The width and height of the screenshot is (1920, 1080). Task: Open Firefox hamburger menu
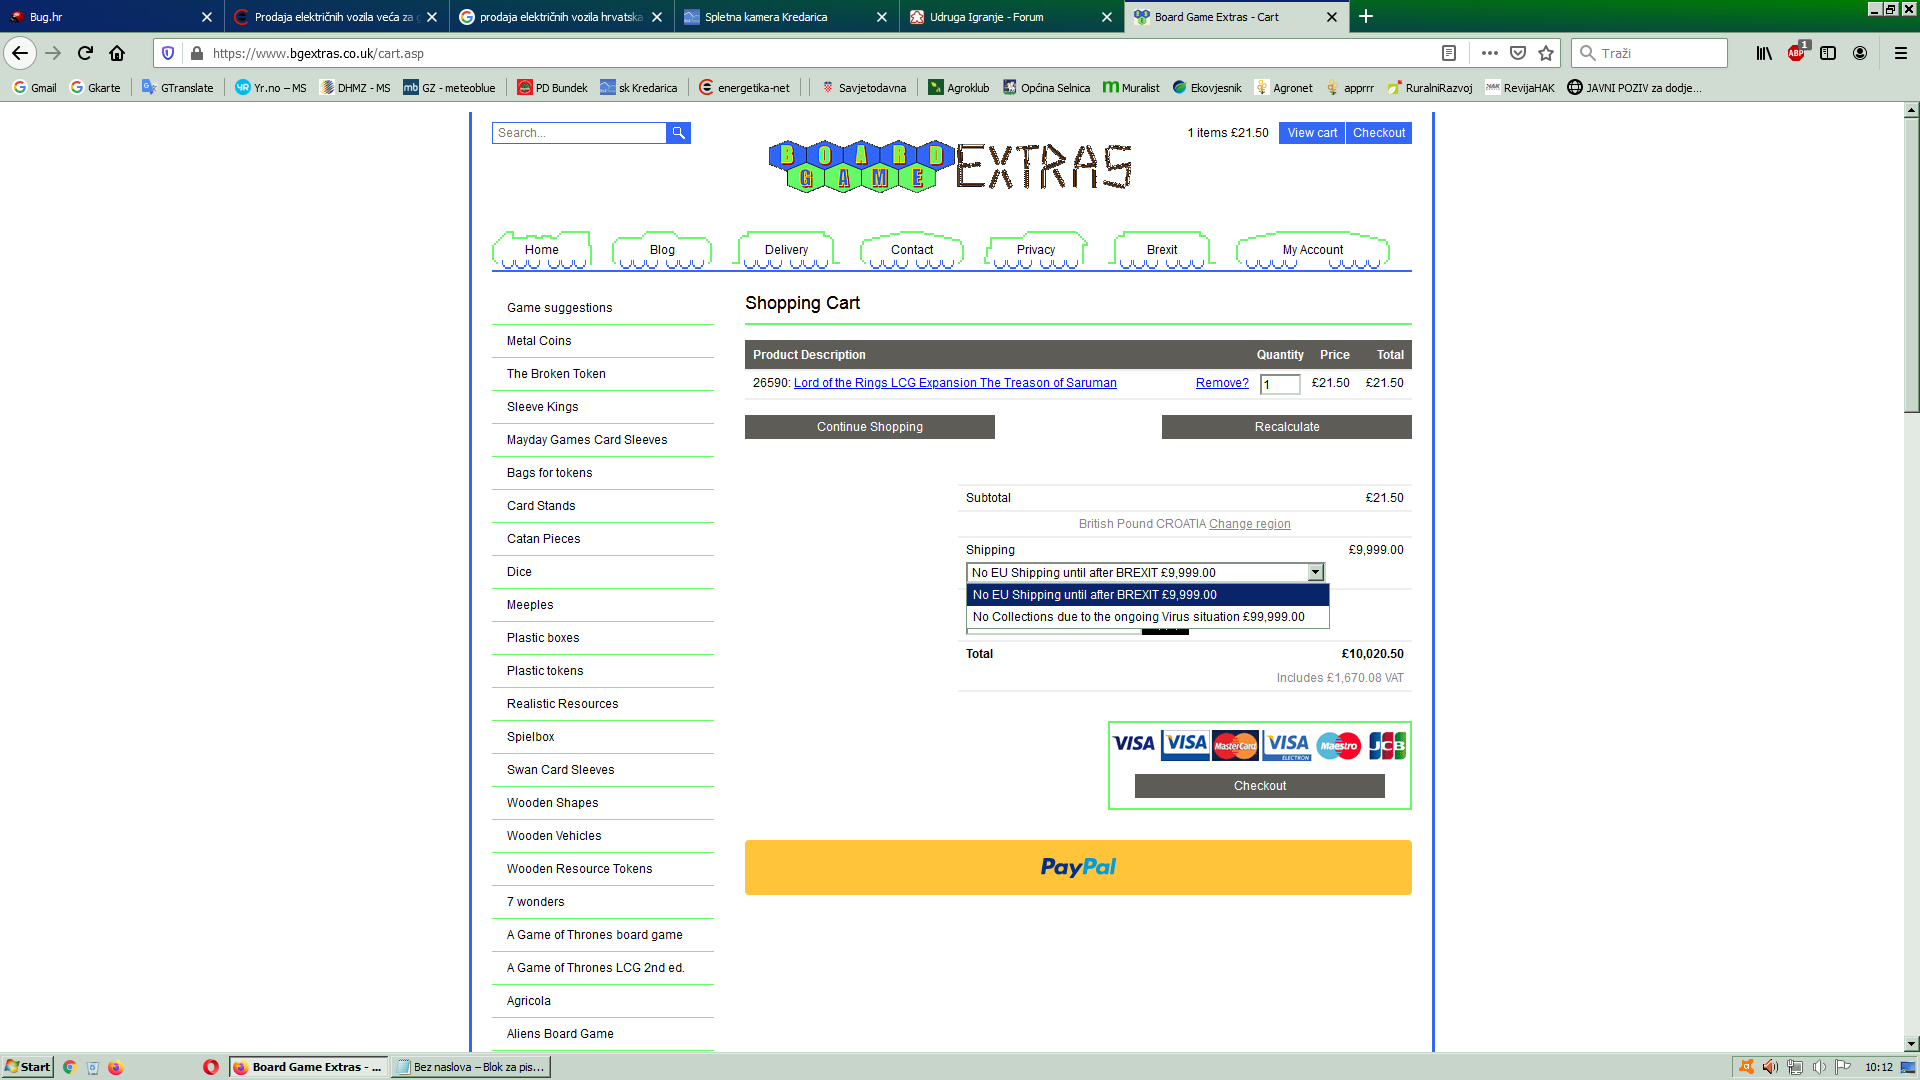1901,53
